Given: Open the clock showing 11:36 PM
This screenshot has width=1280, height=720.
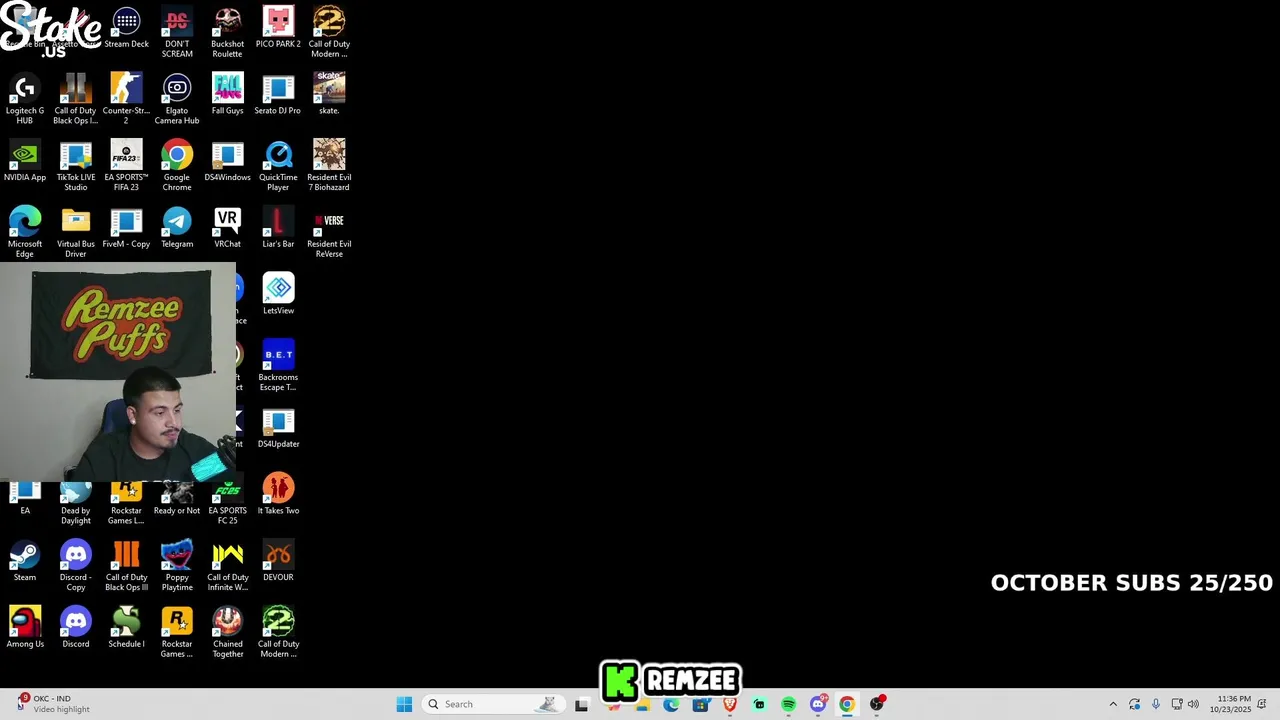Looking at the screenshot, I should pyautogui.click(x=1230, y=704).
